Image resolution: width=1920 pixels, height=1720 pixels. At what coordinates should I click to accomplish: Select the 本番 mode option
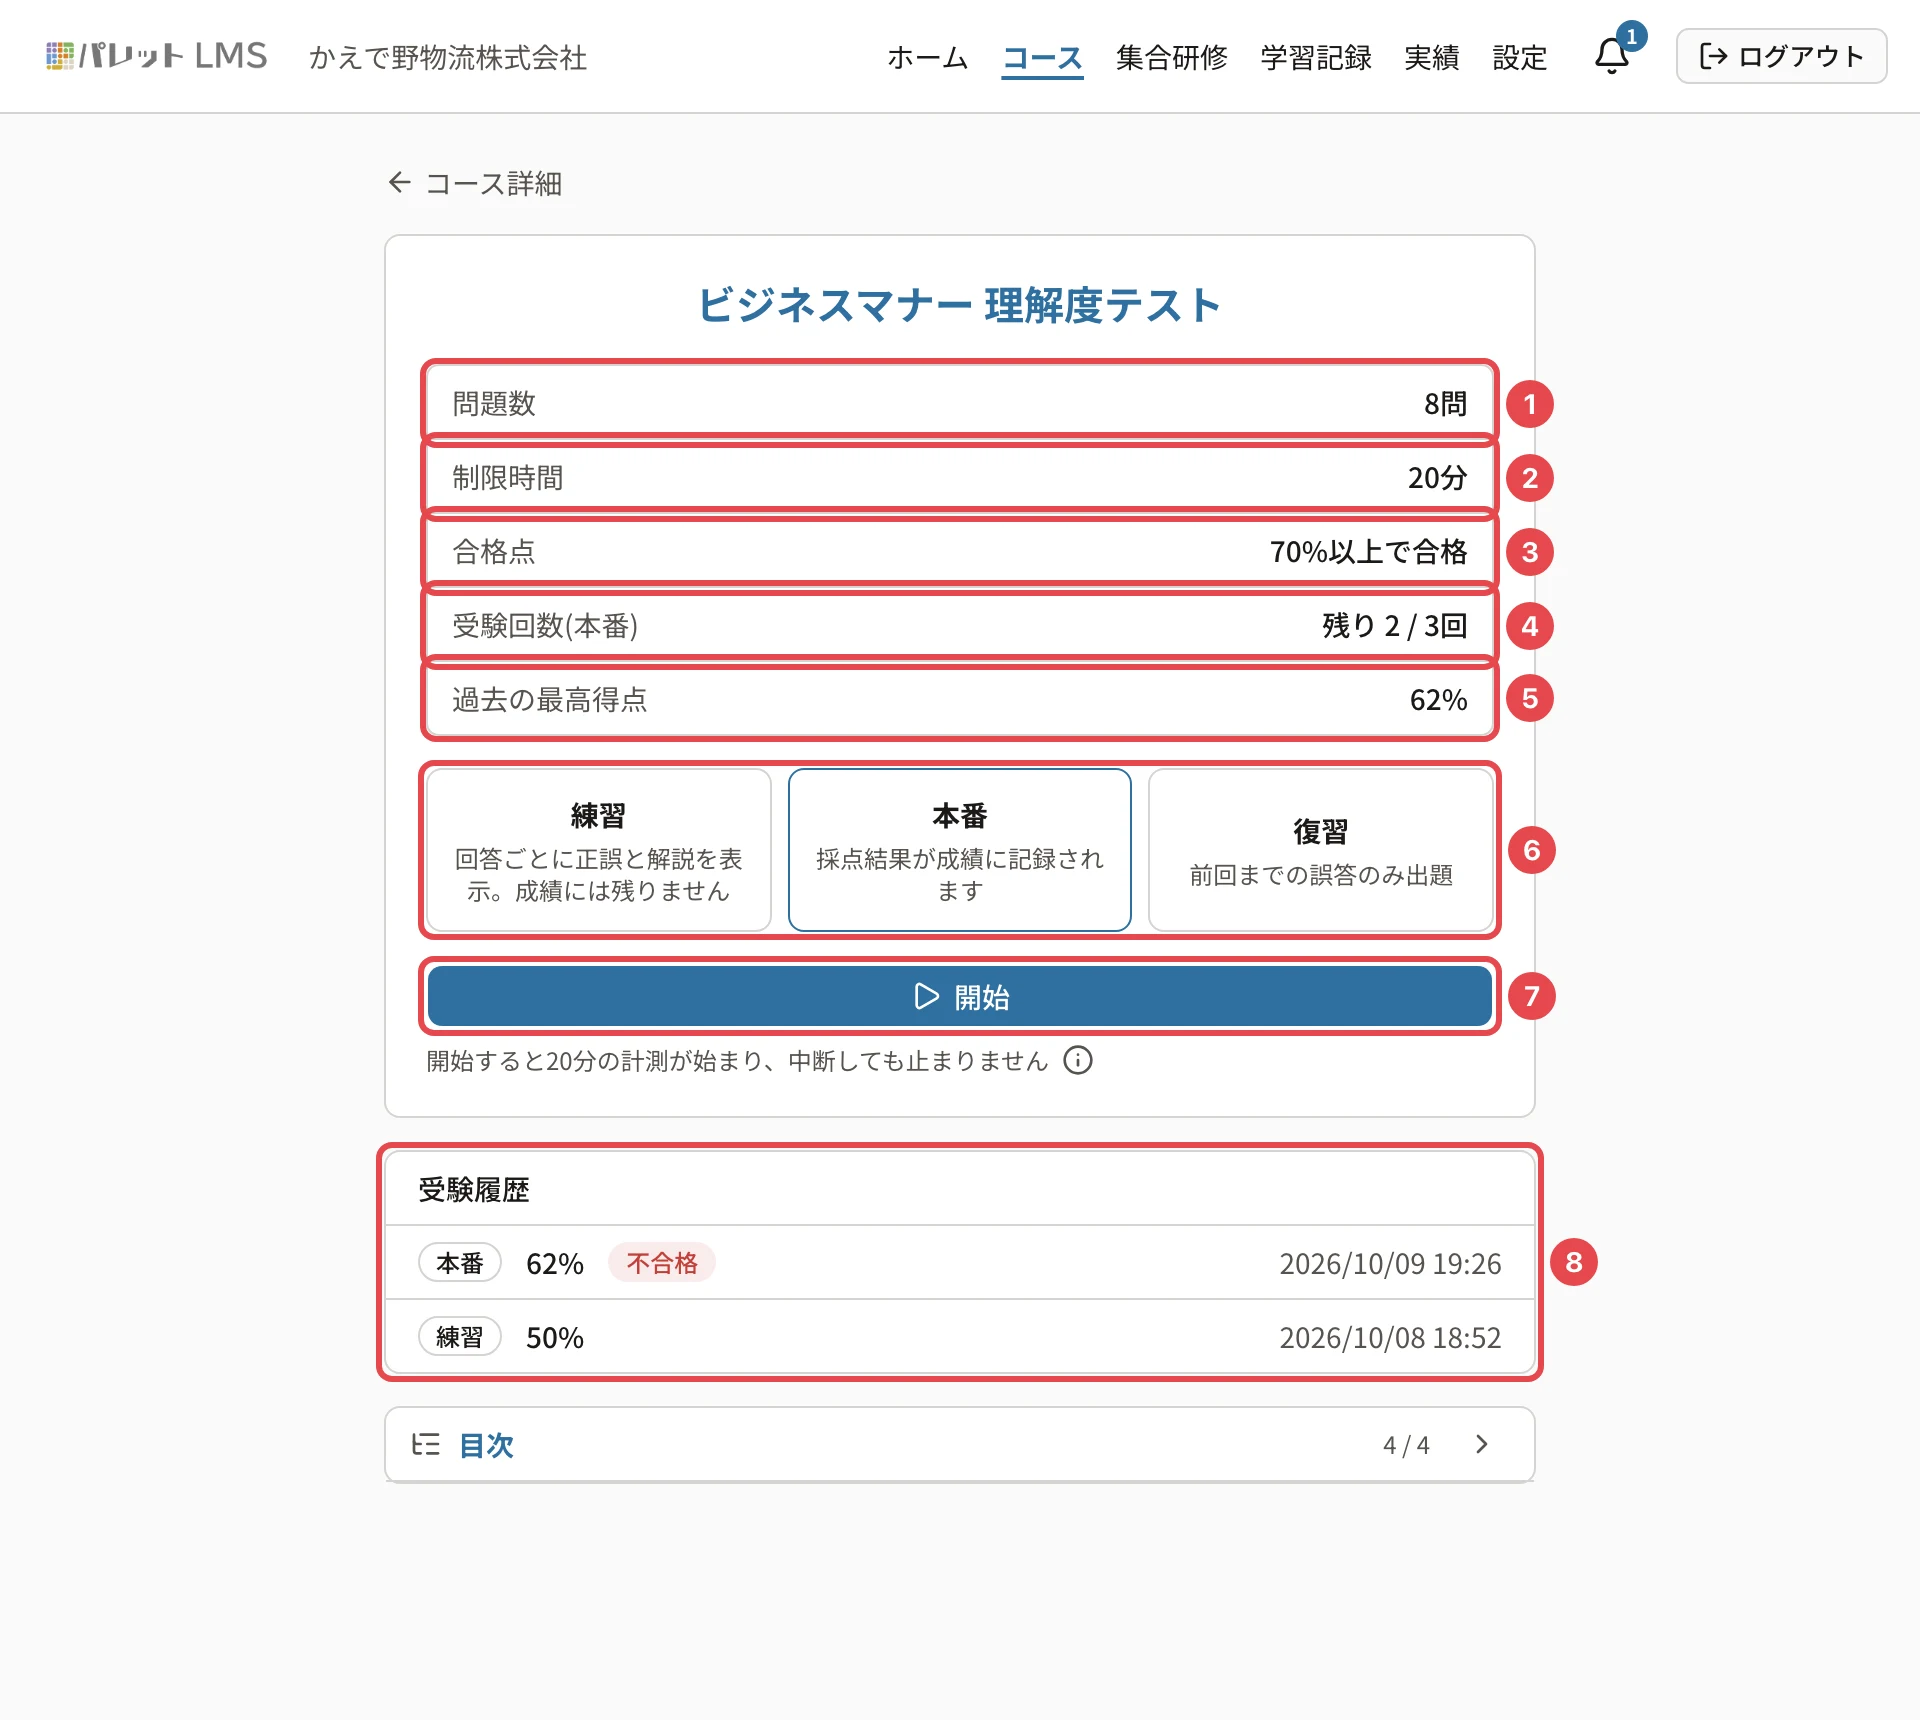(959, 850)
